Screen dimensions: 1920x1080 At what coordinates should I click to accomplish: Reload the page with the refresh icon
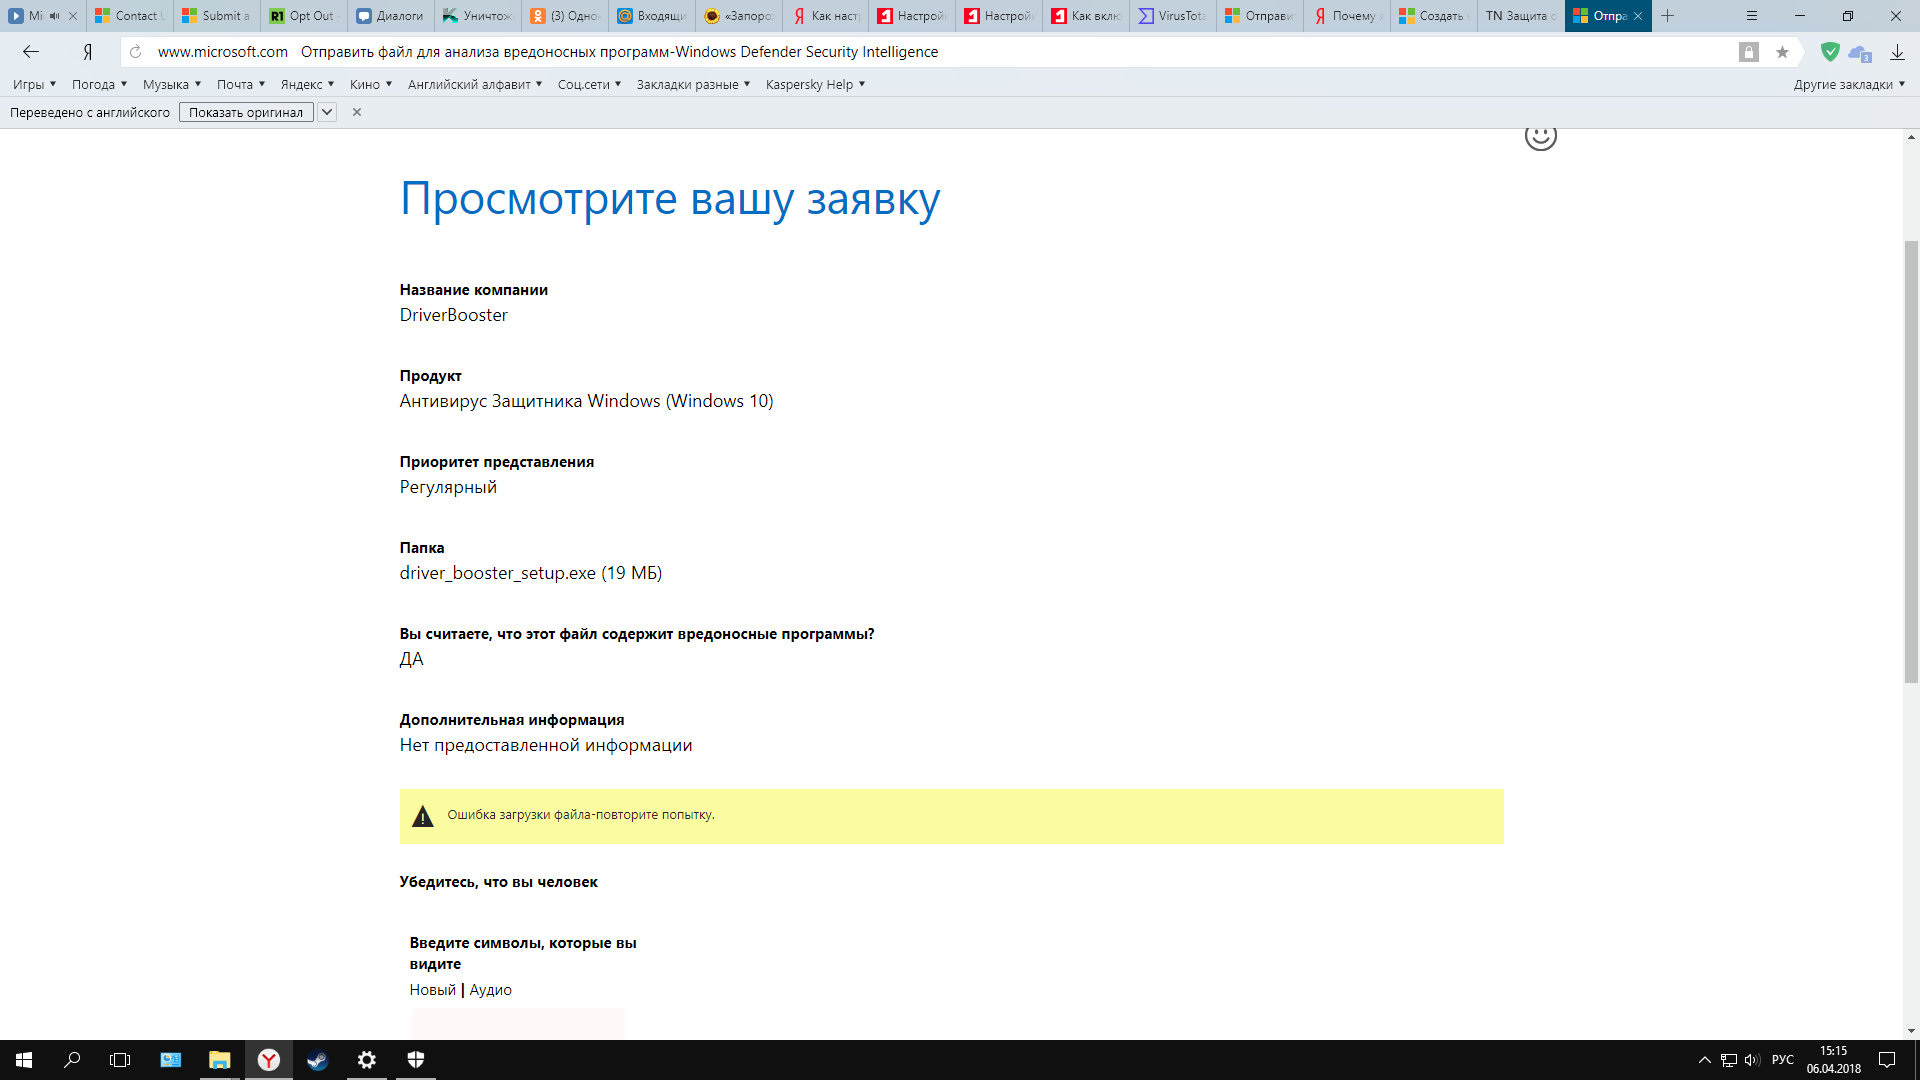[136, 52]
